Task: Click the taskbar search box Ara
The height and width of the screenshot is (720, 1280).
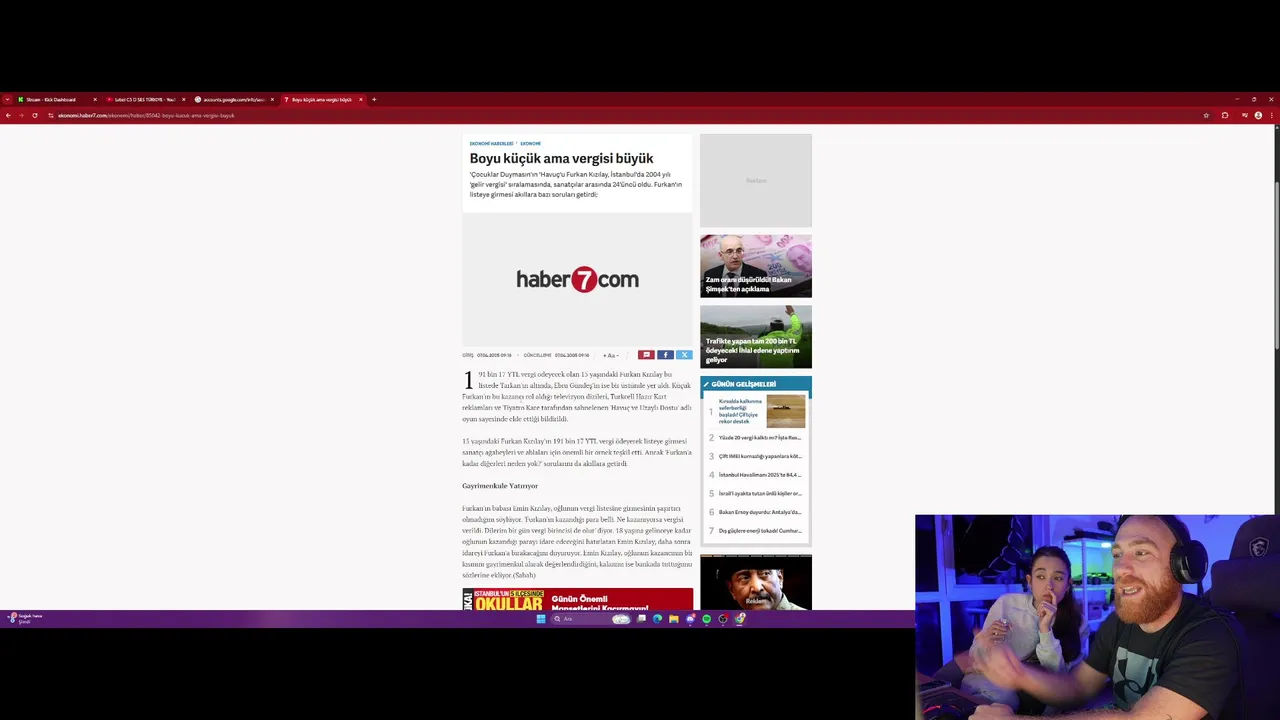Action: pyautogui.click(x=592, y=619)
